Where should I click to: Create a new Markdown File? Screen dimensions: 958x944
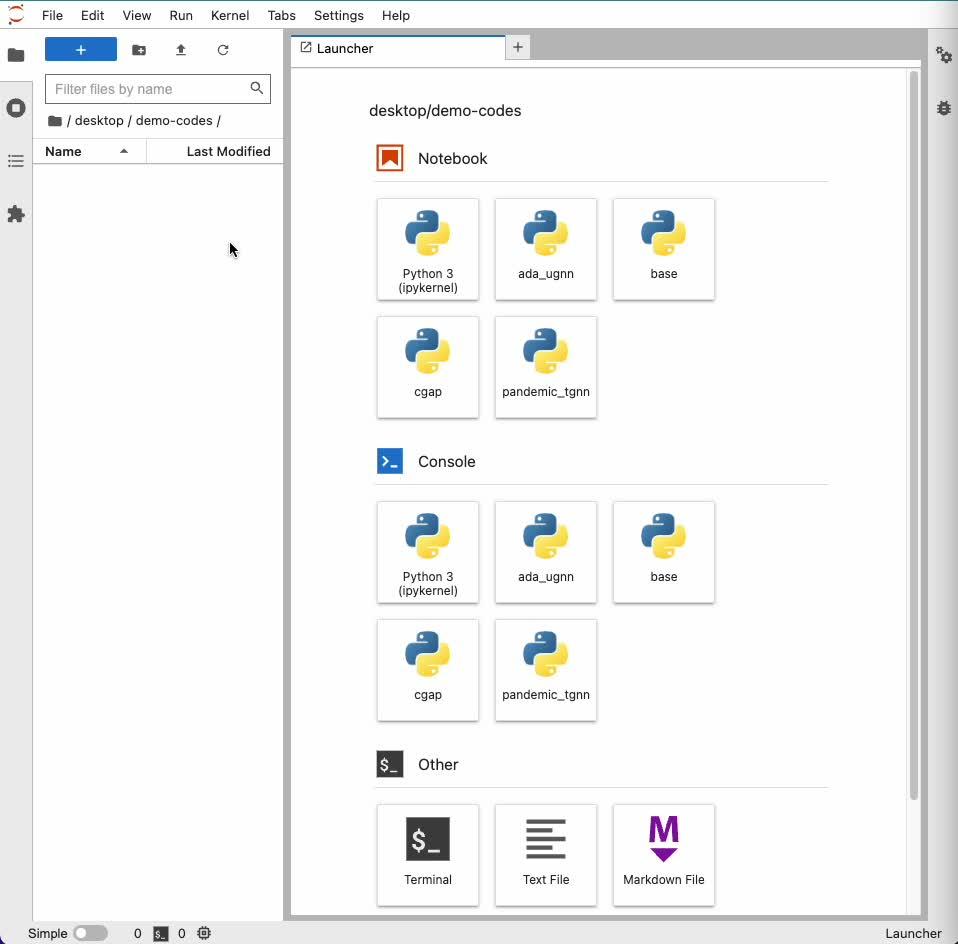pyautogui.click(x=664, y=855)
